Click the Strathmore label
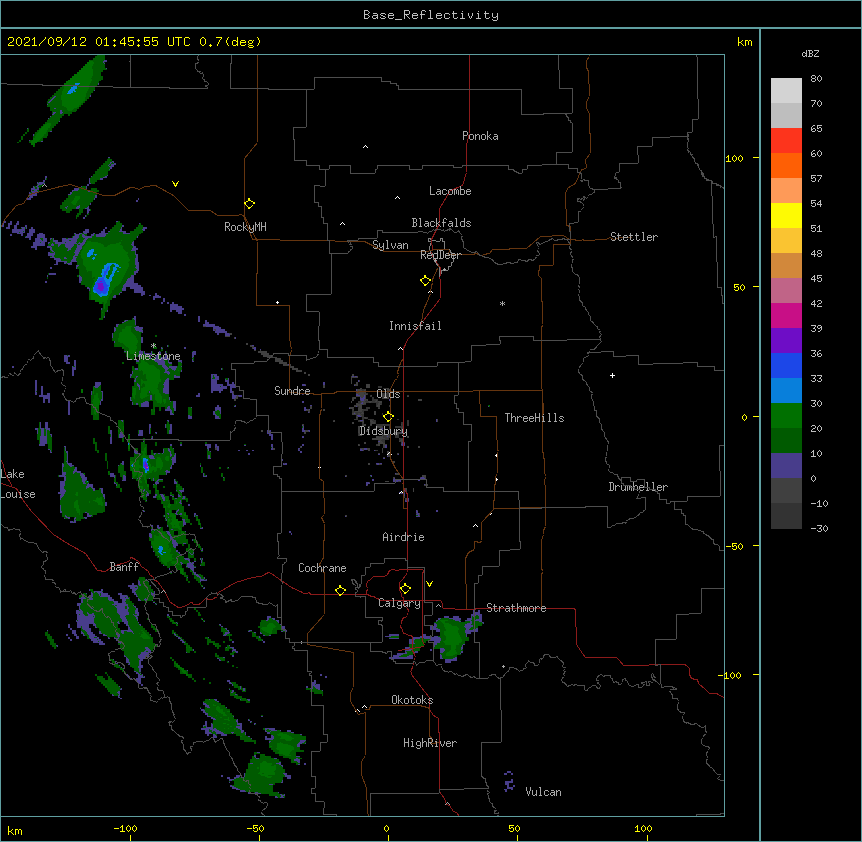Image resolution: width=862 pixels, height=842 pixels. click(x=516, y=608)
